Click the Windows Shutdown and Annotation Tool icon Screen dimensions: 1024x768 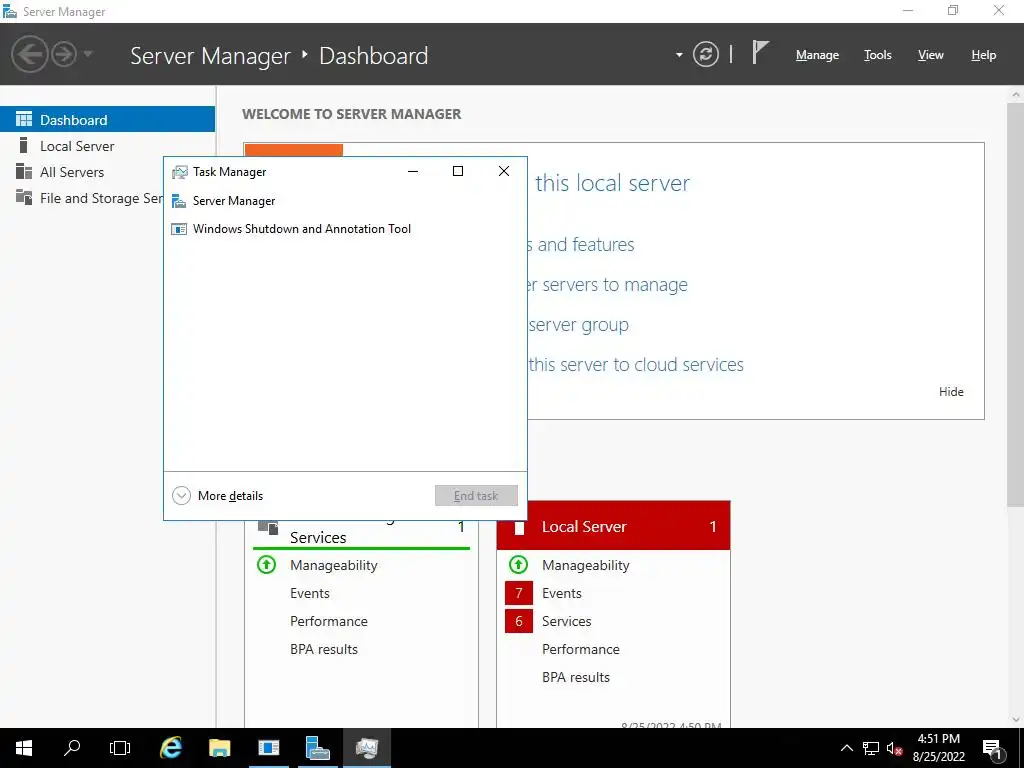pos(178,229)
